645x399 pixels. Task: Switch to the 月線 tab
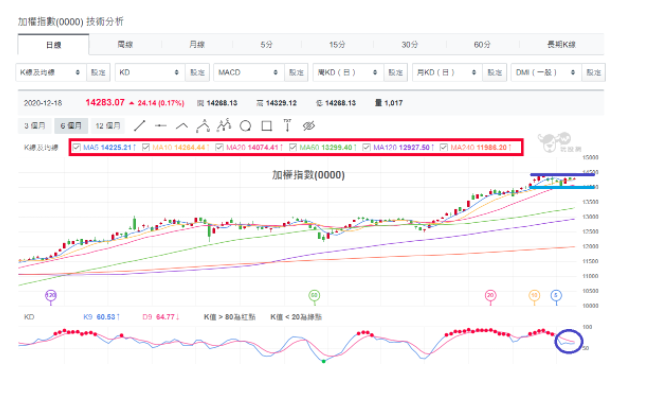click(x=197, y=44)
